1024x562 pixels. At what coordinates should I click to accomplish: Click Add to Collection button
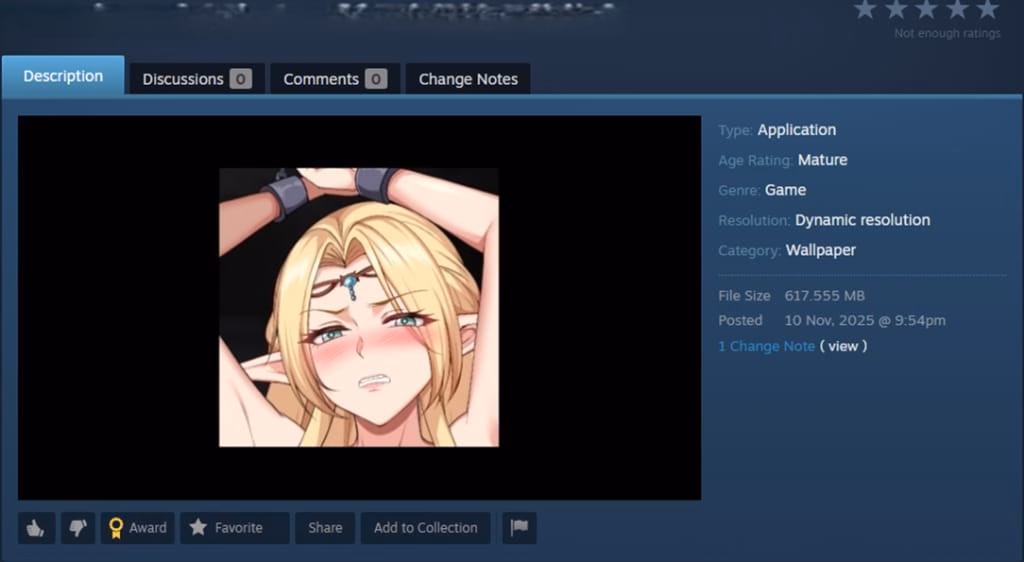coord(425,528)
